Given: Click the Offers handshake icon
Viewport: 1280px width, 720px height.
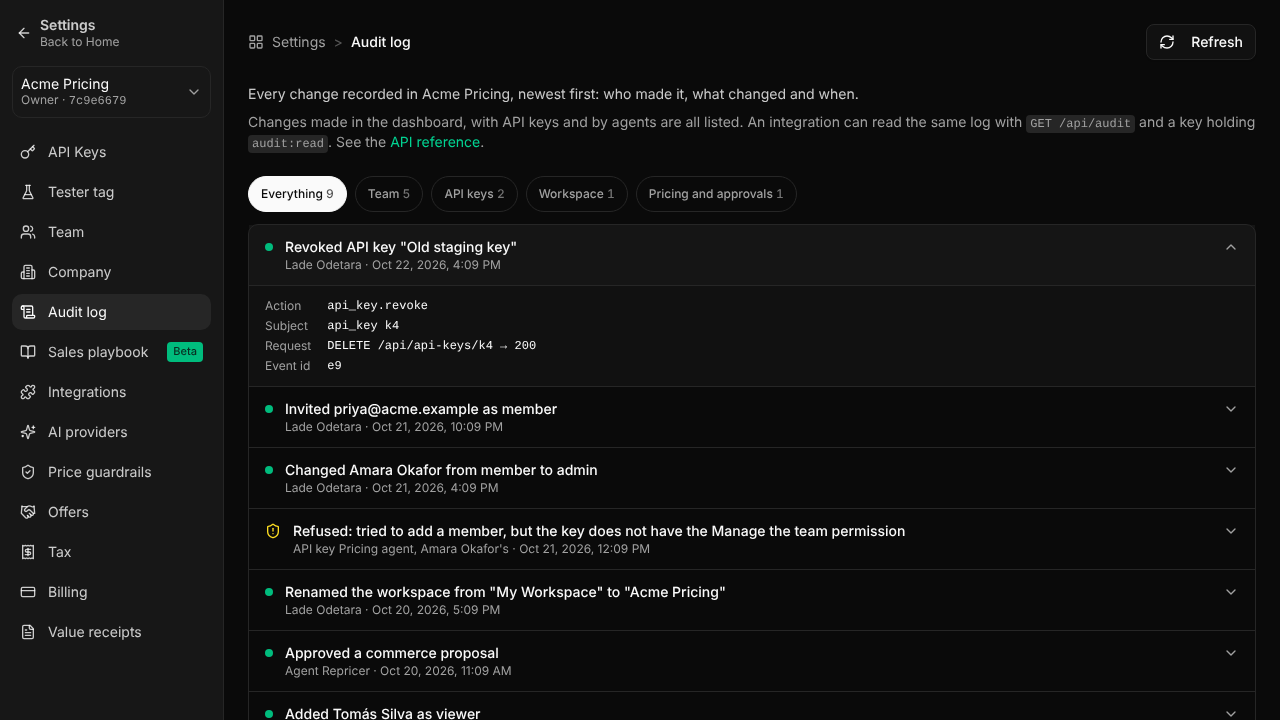Looking at the screenshot, I should pos(28,512).
